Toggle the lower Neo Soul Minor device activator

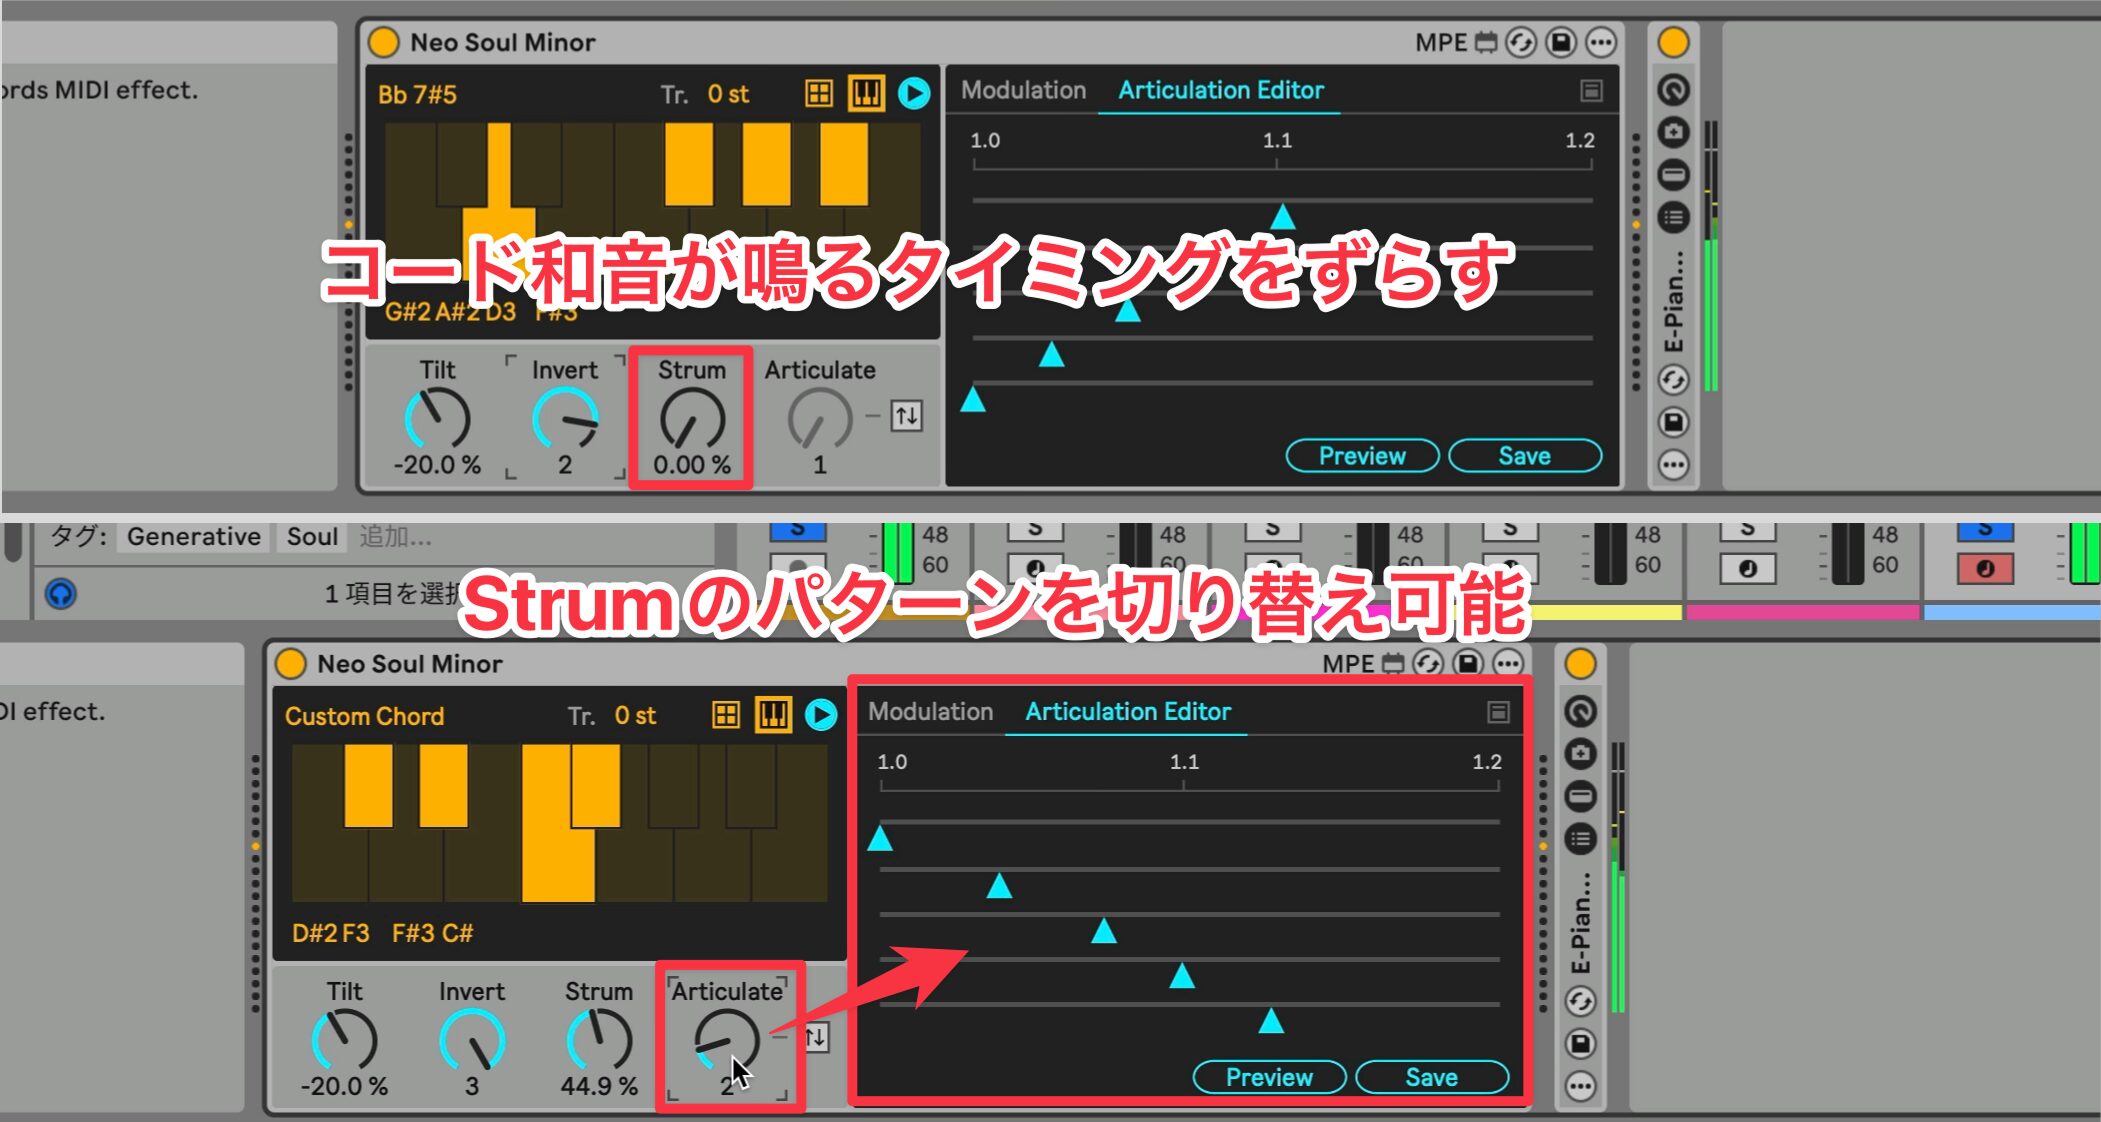(290, 664)
